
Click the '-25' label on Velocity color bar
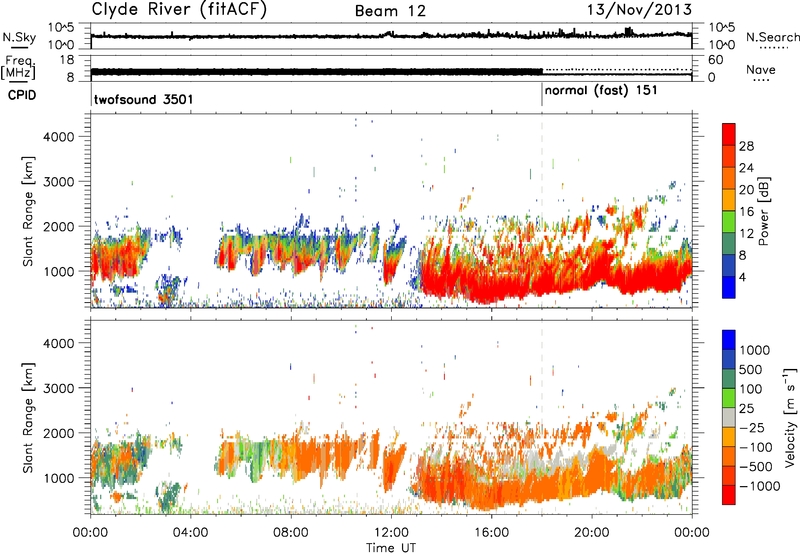tap(751, 428)
